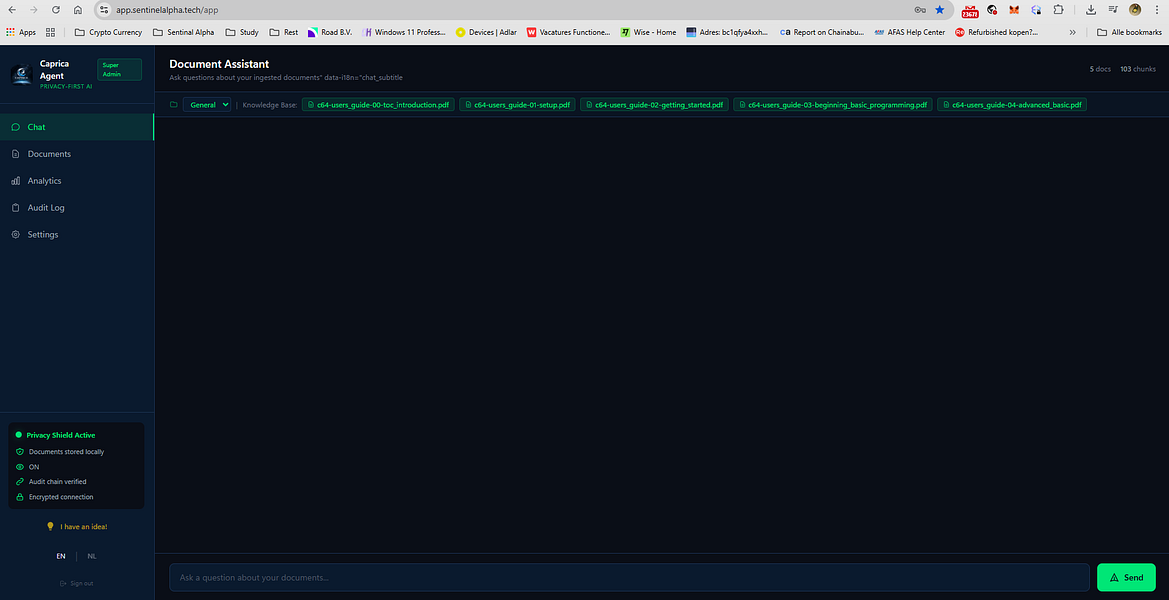Viewport: 1169px width, 600px height.
Task: Open the Apps bookmark shortcut
Action: 21,32
